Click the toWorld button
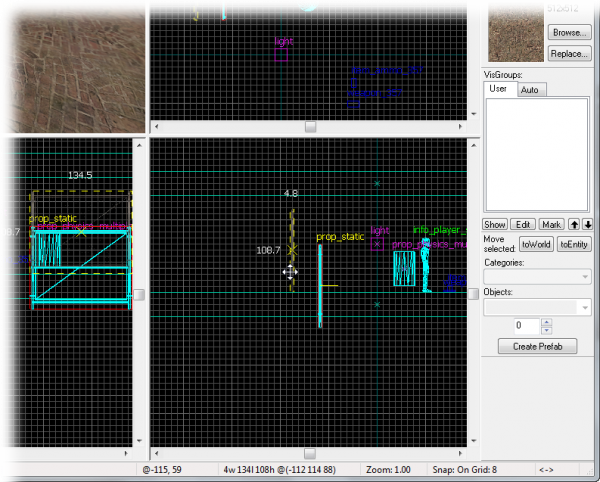600x482 pixels. tap(536, 243)
